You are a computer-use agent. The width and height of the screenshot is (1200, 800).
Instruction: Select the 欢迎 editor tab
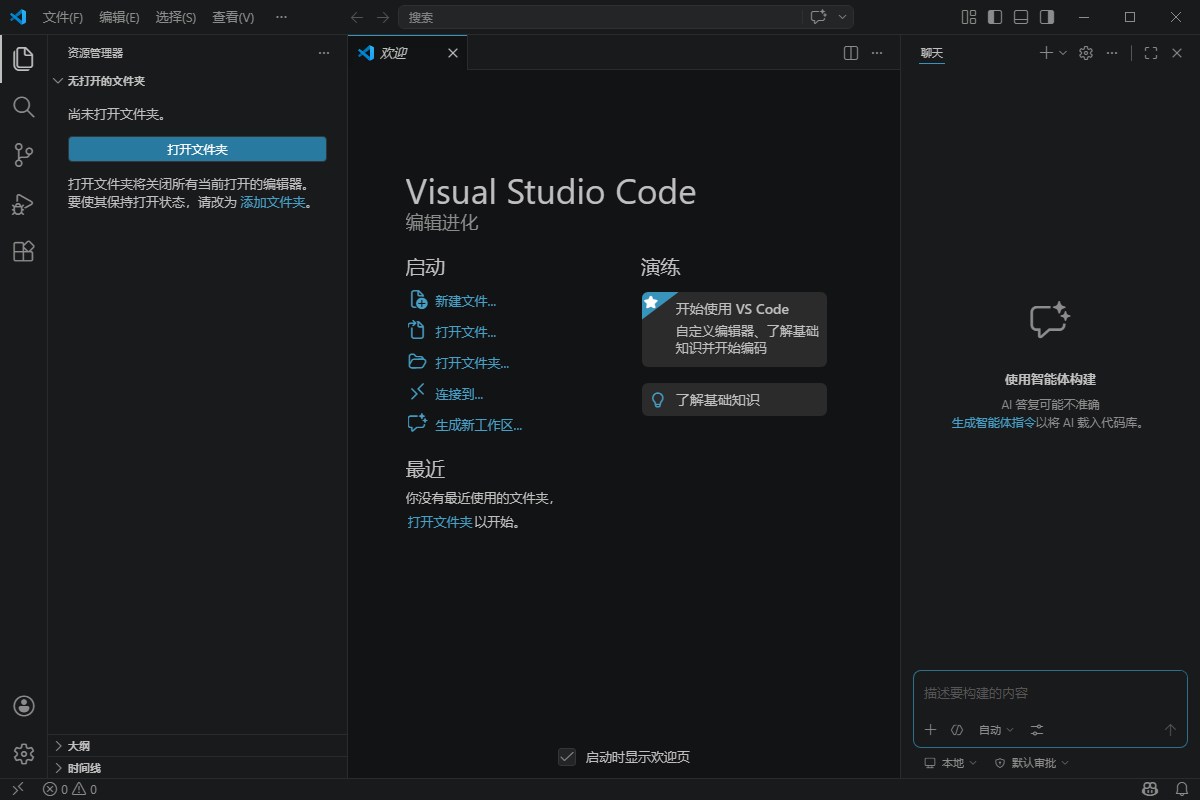click(407, 53)
